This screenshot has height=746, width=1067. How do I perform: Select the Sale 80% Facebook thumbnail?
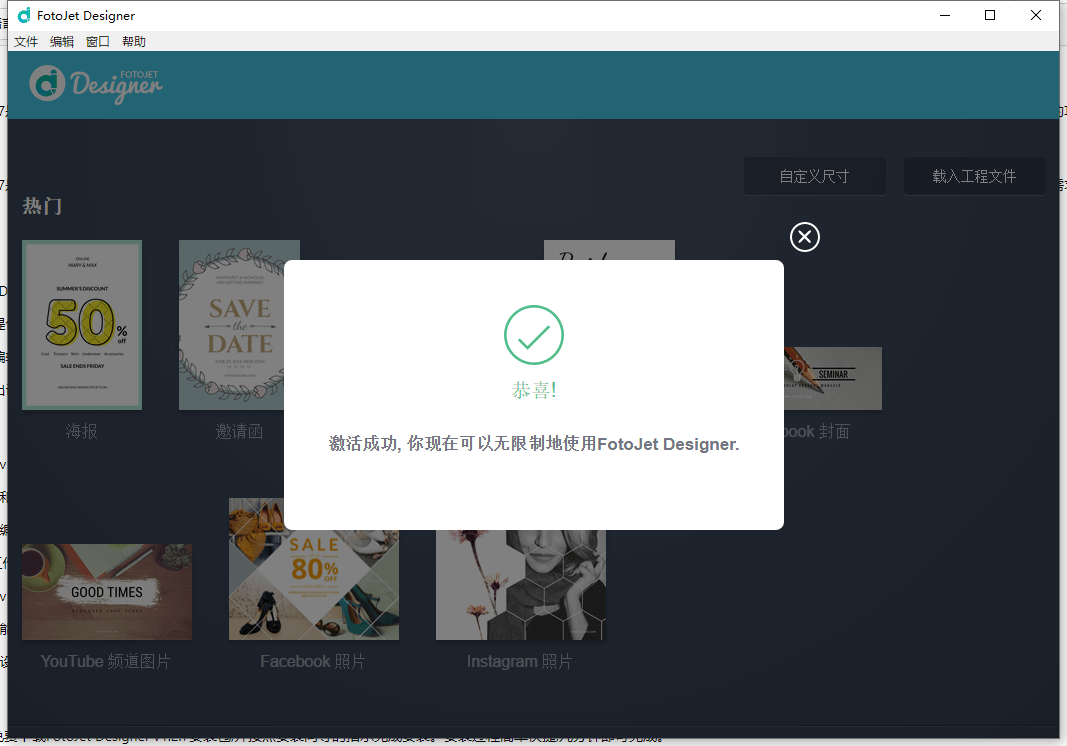pyautogui.click(x=314, y=585)
